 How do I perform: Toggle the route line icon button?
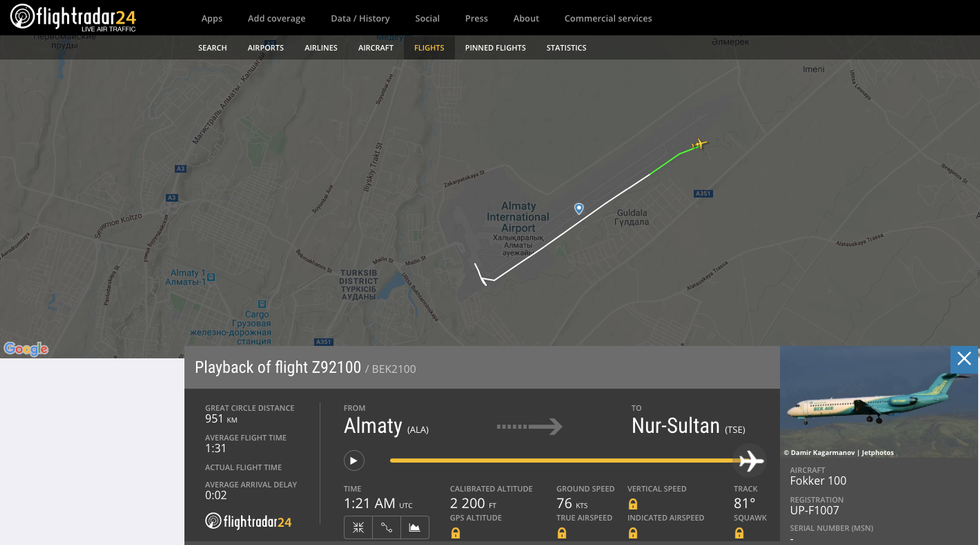pyautogui.click(x=386, y=528)
